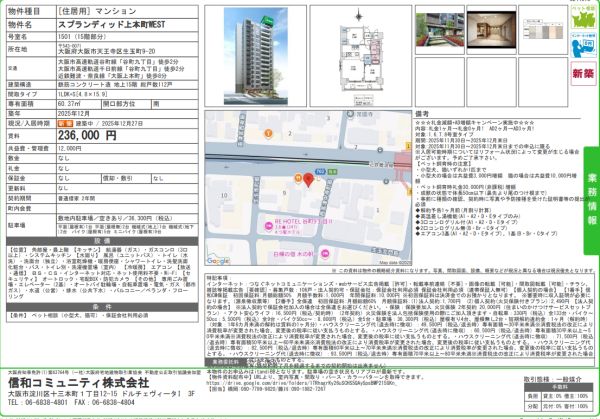Click the 条件 section header
The image size is (600, 419).
coord(102,307)
